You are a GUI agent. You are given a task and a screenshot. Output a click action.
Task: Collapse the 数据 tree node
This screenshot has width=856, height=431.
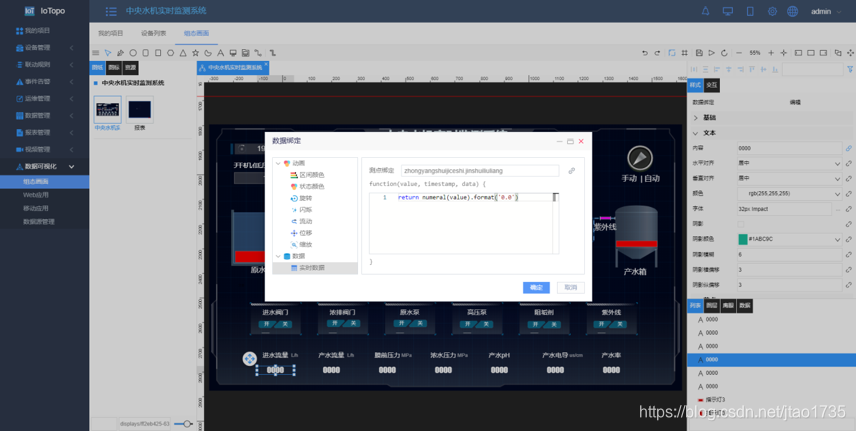pos(278,256)
